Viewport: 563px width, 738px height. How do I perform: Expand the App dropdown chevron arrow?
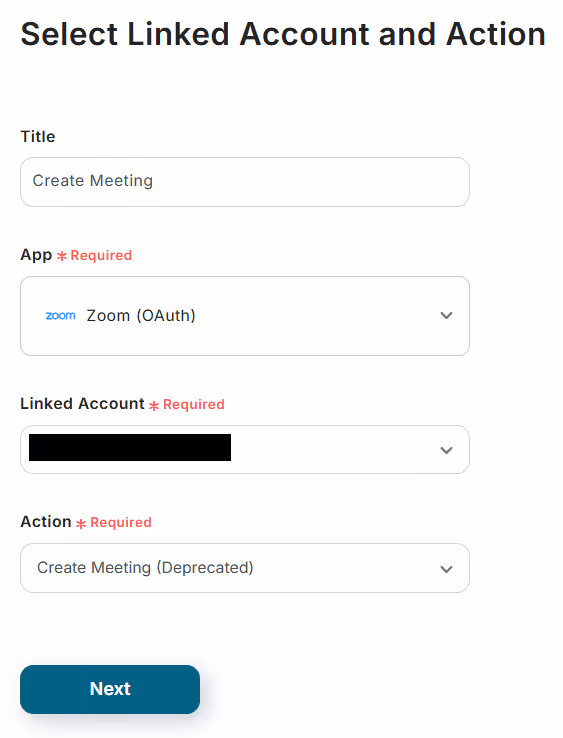click(446, 315)
